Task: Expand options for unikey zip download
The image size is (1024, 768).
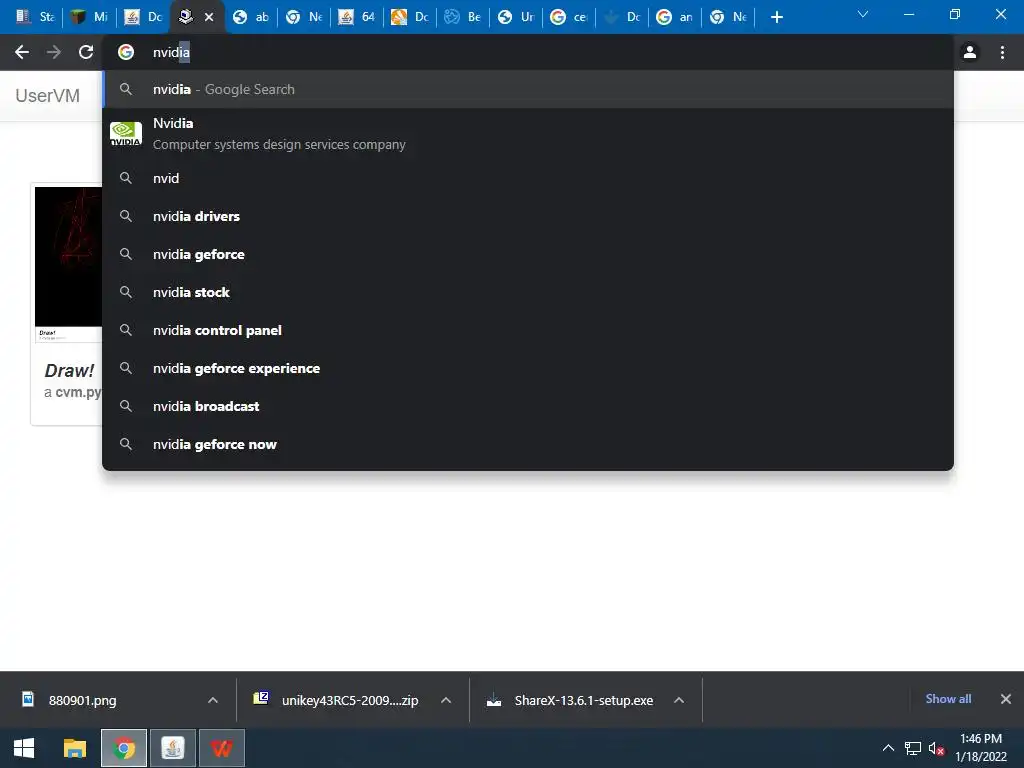Action: point(446,700)
